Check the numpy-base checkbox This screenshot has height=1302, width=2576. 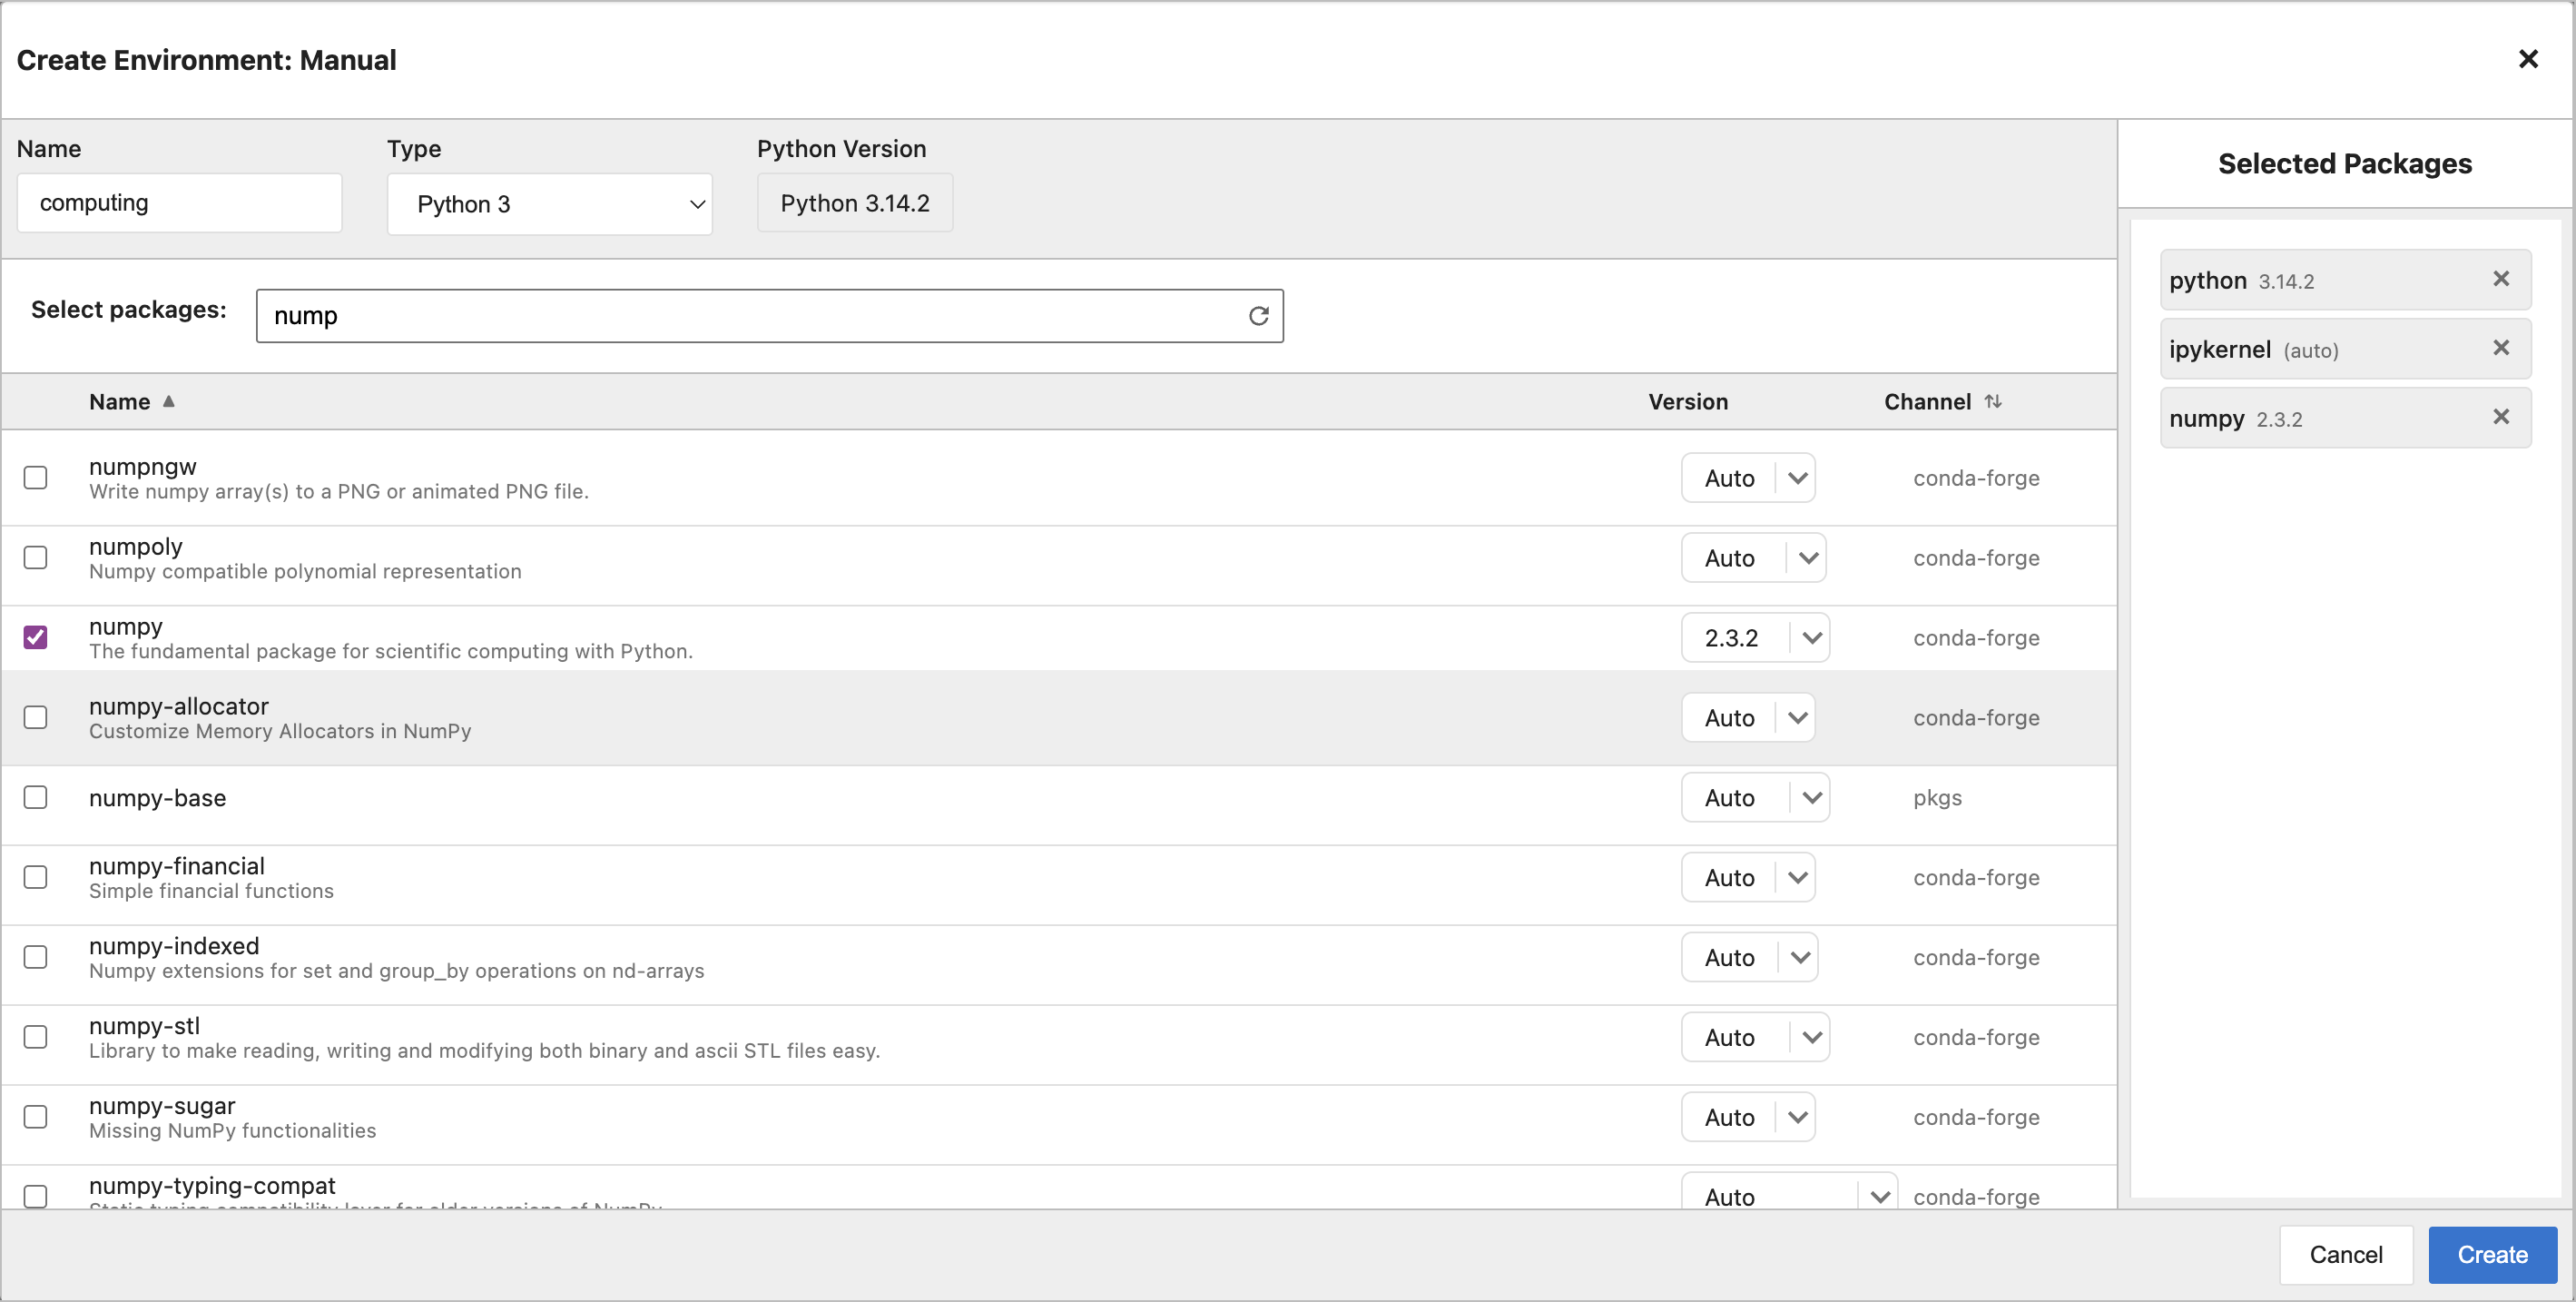(35, 797)
